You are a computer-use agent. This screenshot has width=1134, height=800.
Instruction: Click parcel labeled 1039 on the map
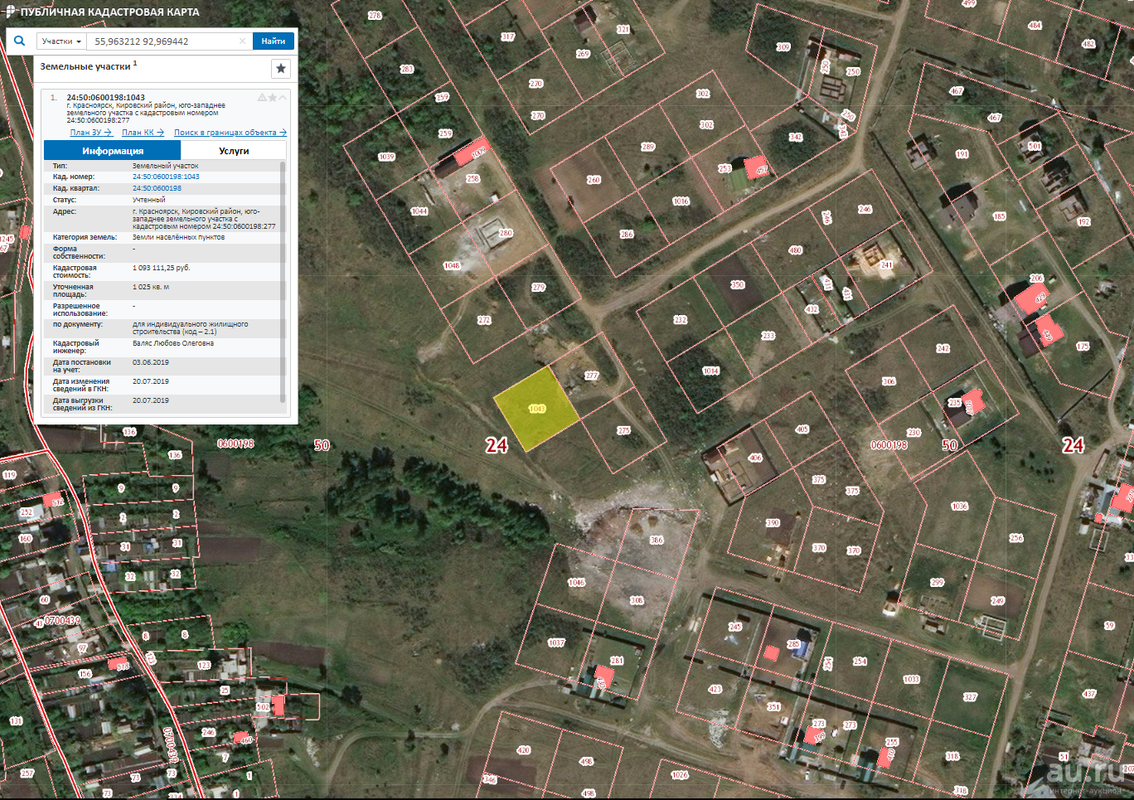(386, 157)
